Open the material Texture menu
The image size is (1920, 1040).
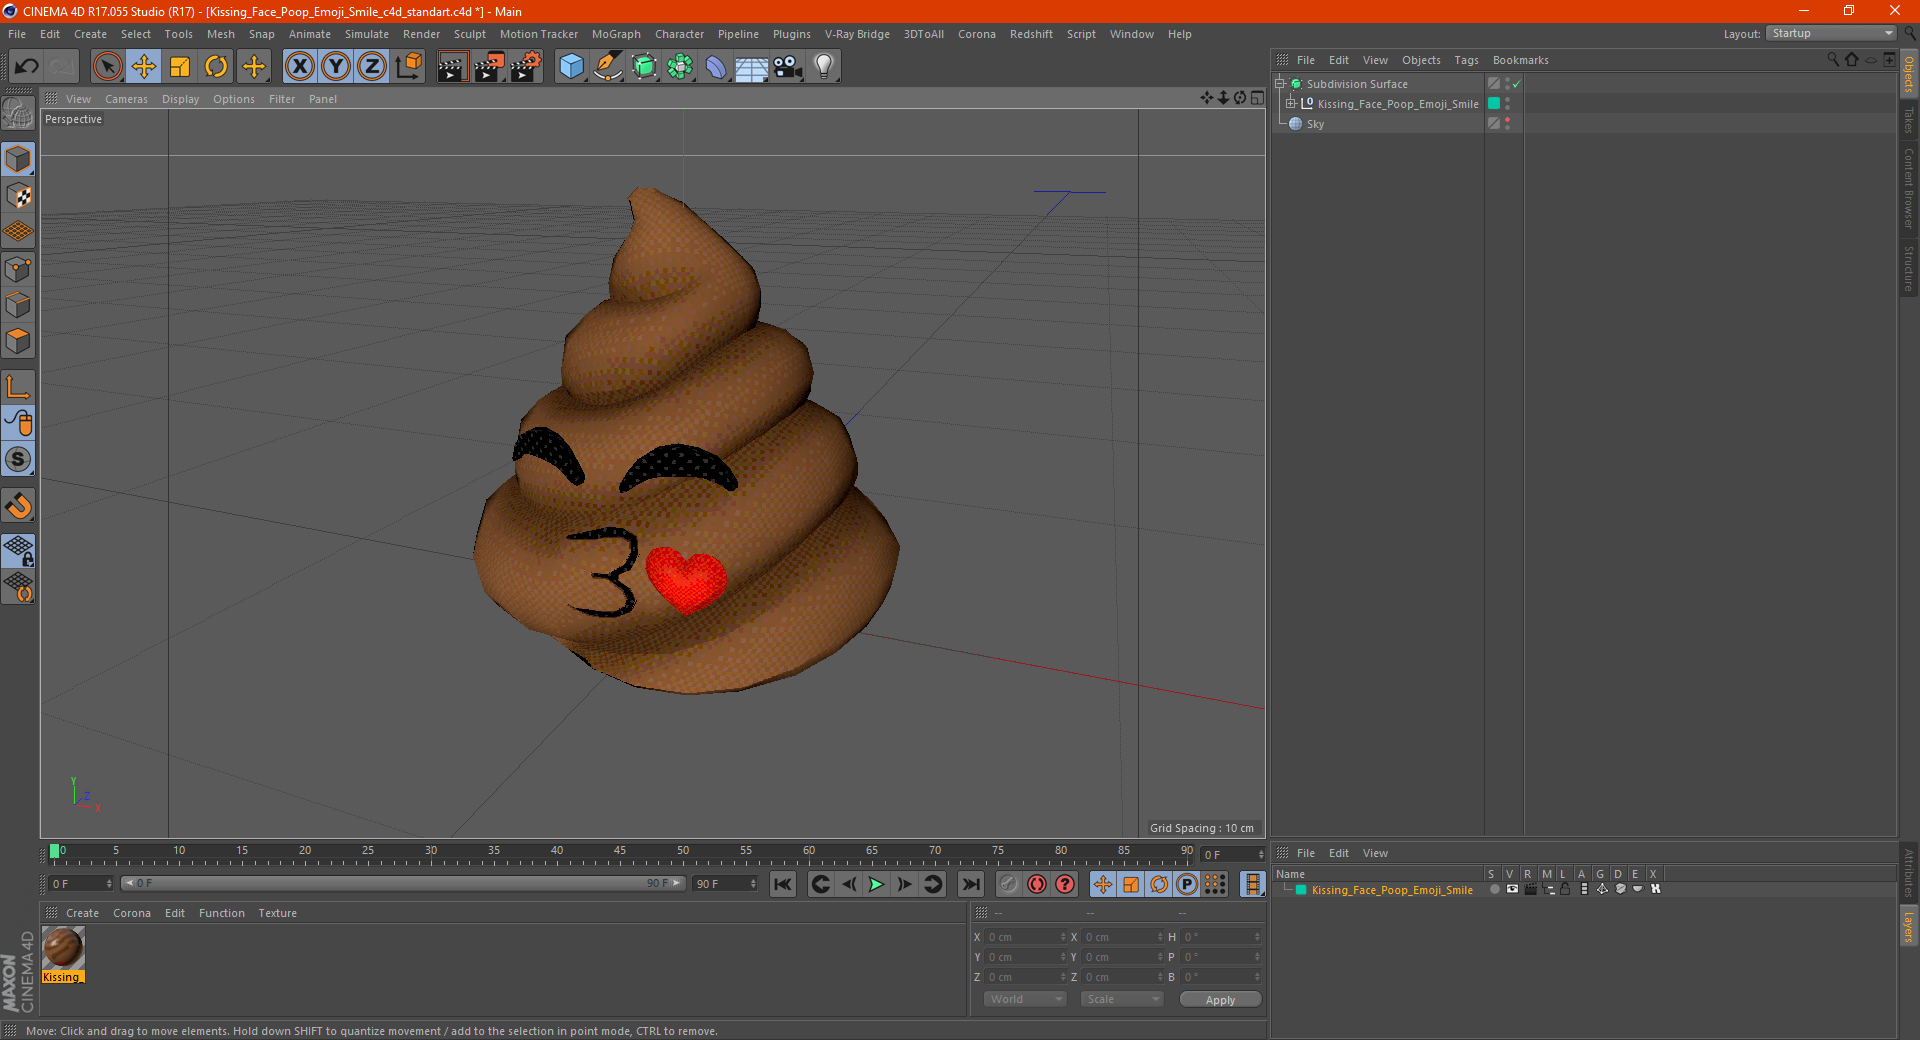coord(277,913)
